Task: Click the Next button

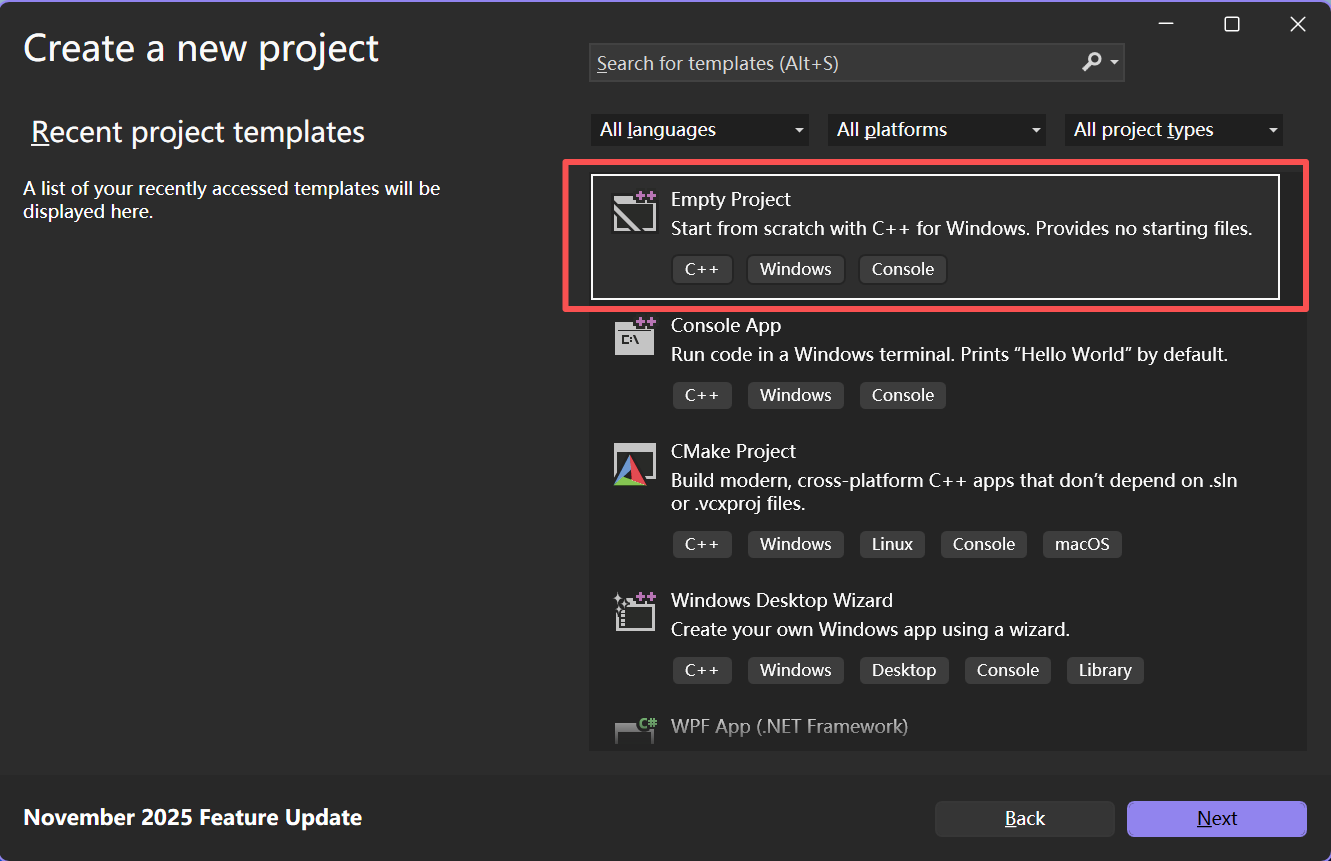Action: pos(1216,819)
